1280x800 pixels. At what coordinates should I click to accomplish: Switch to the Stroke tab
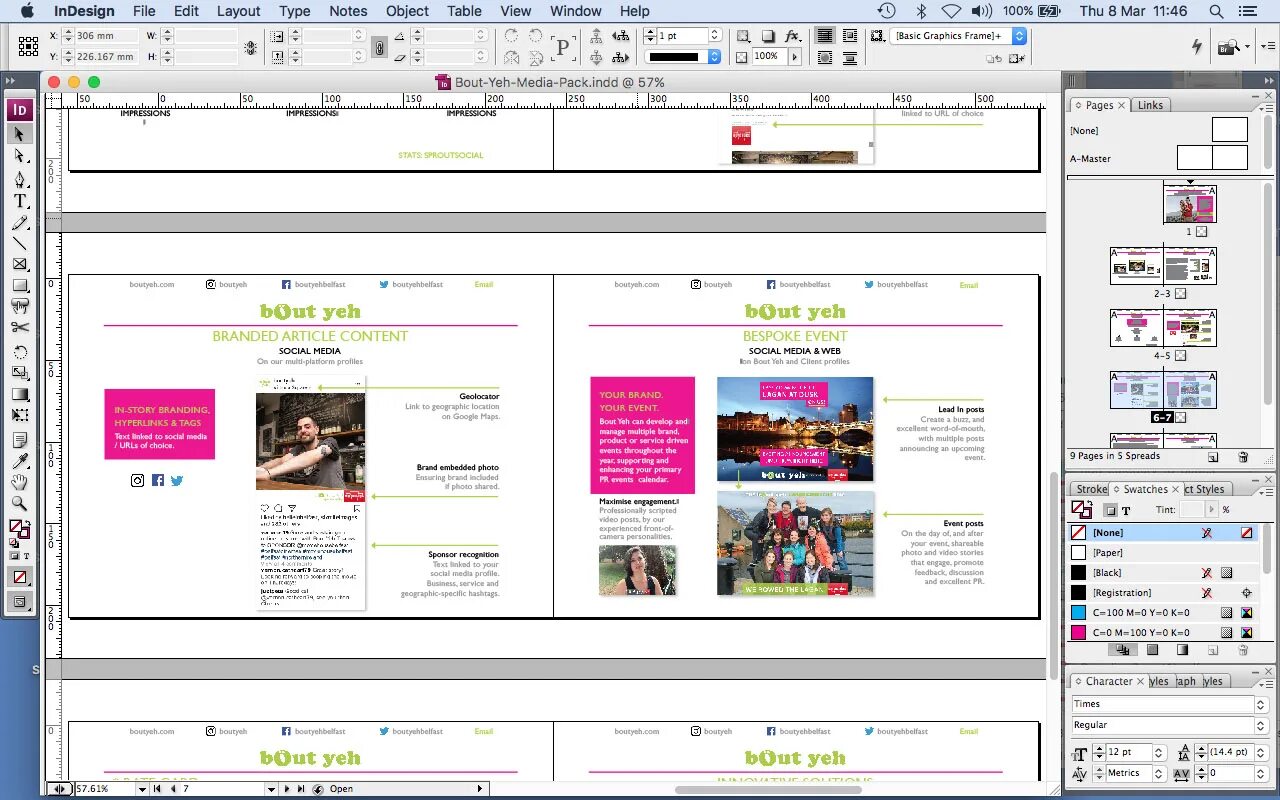pyautogui.click(x=1091, y=489)
